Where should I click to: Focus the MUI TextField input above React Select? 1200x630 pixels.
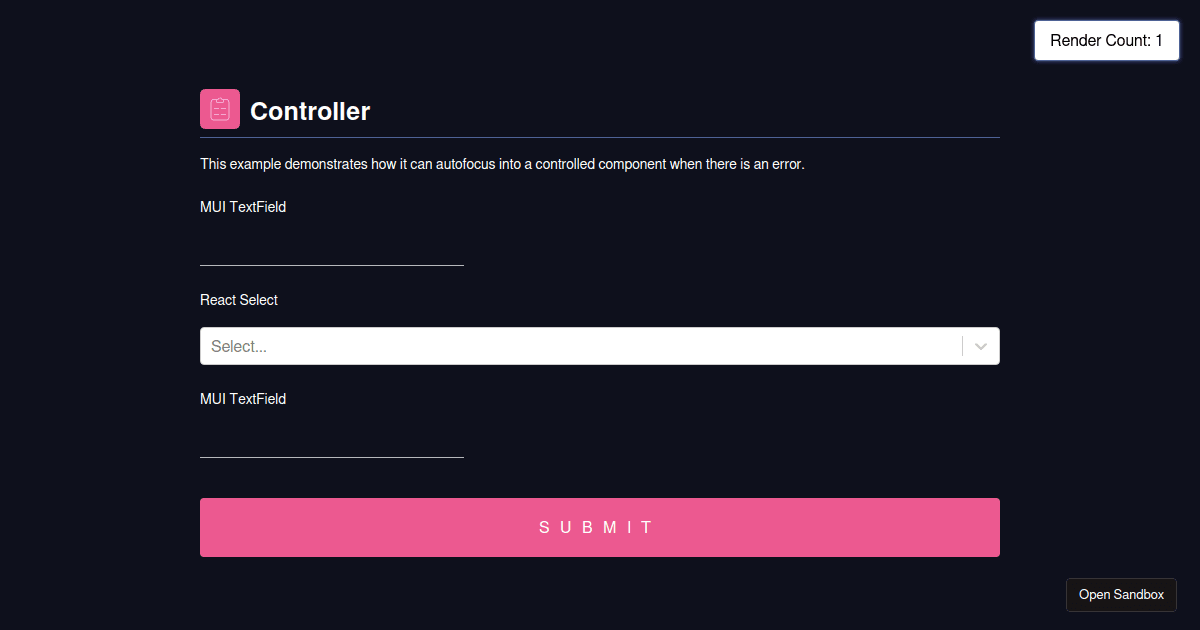[332, 249]
